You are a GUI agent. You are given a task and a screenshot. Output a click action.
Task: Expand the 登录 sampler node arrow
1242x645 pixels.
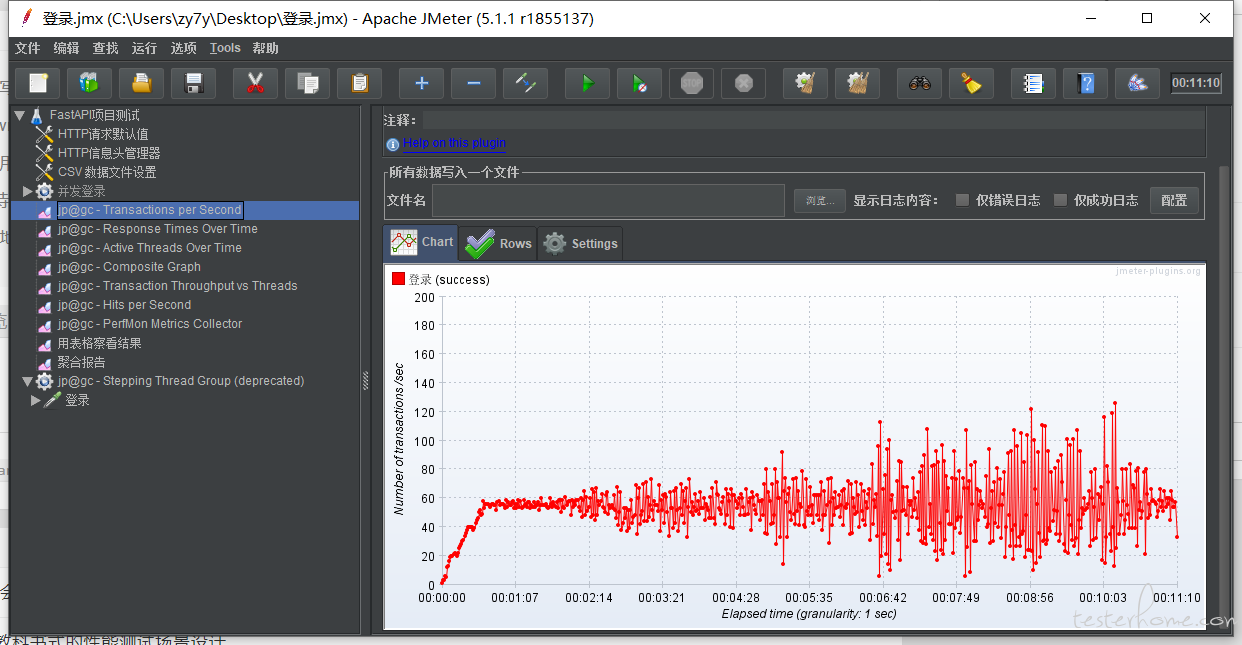36,400
